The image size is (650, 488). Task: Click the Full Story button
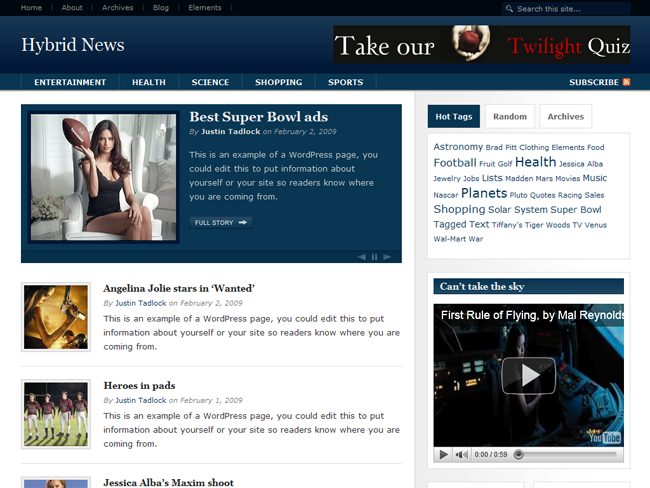[221, 223]
